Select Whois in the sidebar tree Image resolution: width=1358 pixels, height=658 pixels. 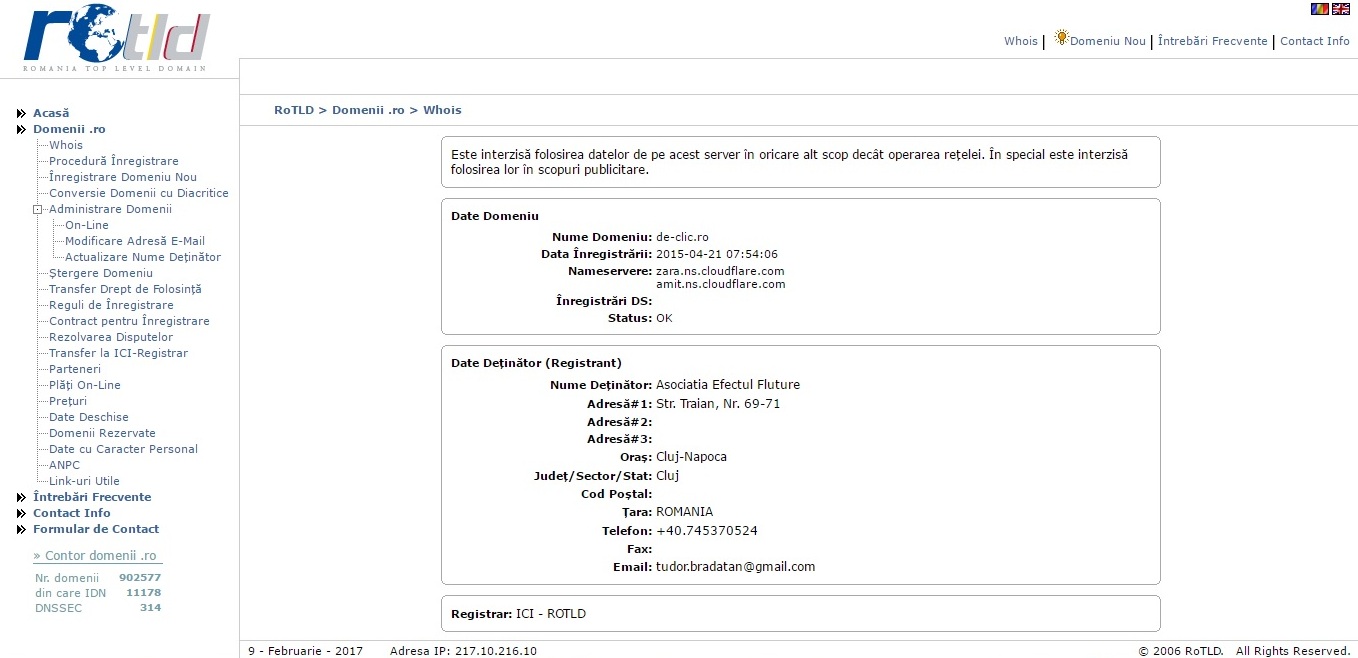point(66,146)
